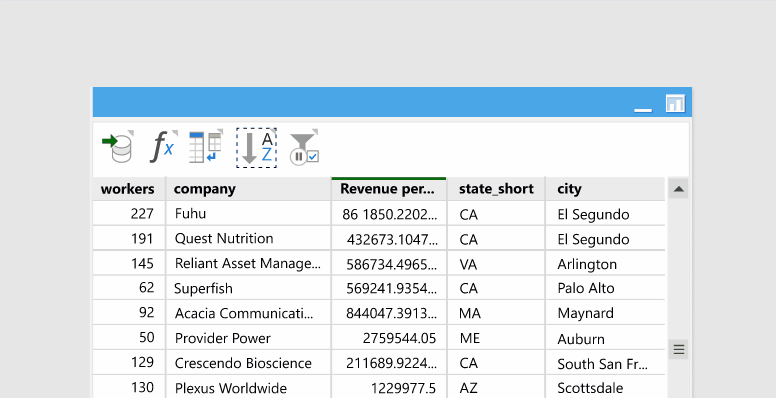Screen dimensions: 776x398
Task: Click the Auburn city cell
Action: pyautogui.click(x=605, y=338)
